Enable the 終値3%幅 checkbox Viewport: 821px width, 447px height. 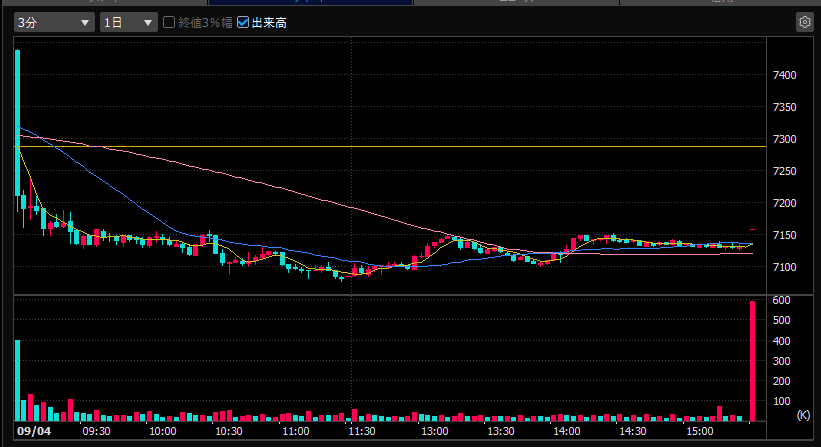pos(169,22)
